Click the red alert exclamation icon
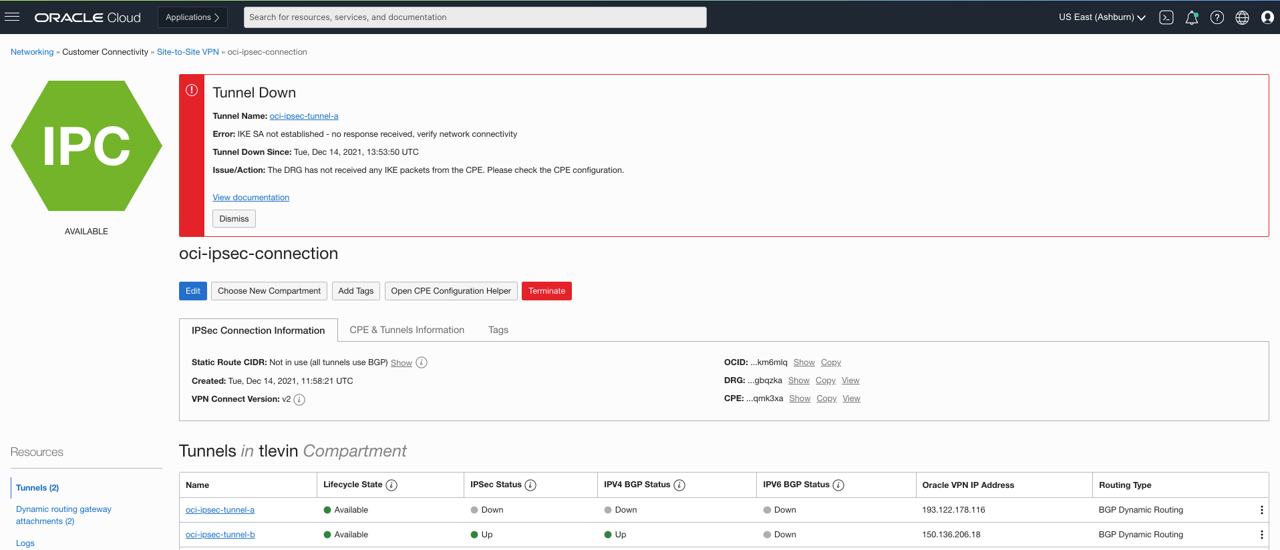This screenshot has width=1280, height=550. pos(192,90)
